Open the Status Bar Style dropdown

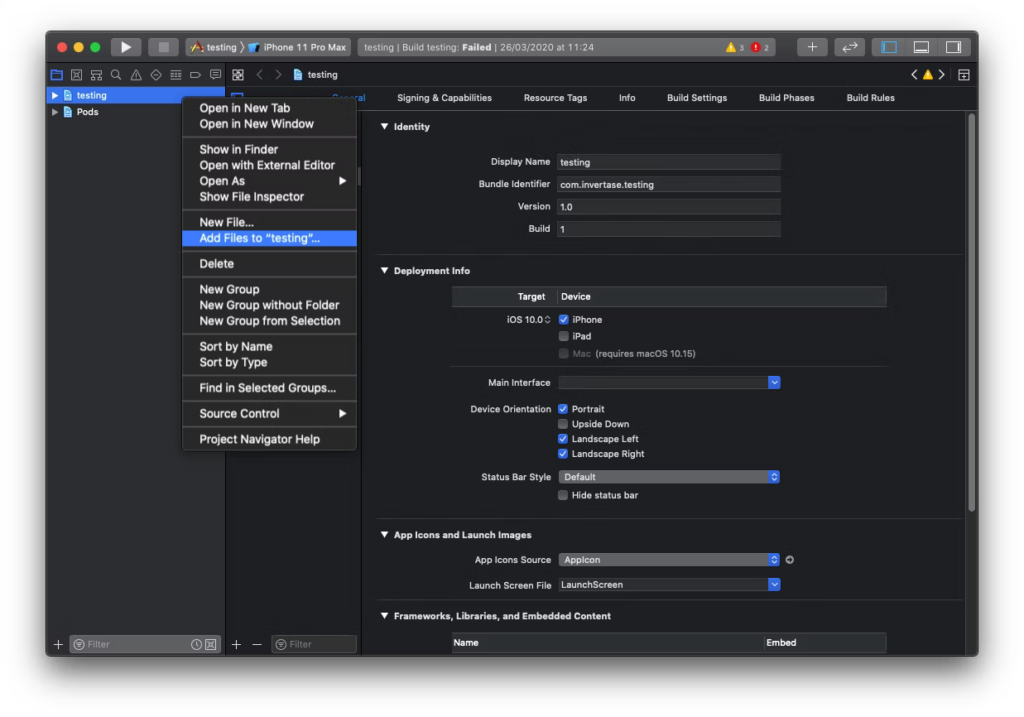pyautogui.click(x=668, y=477)
